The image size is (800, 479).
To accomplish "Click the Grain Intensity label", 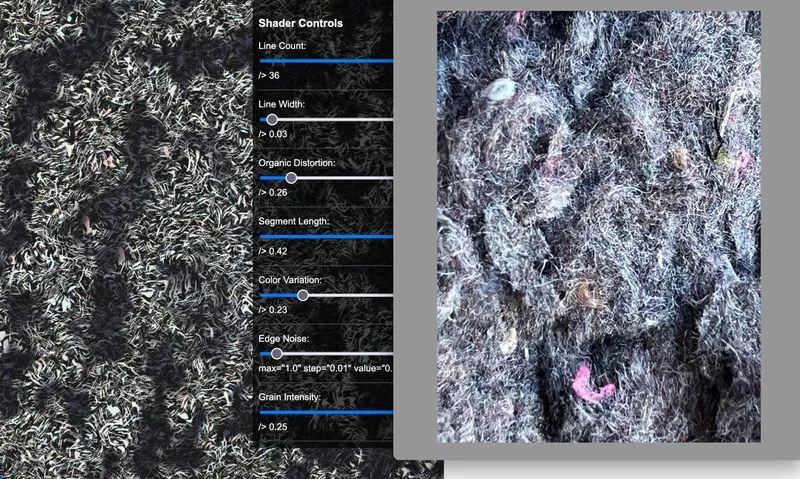I will 289,397.
